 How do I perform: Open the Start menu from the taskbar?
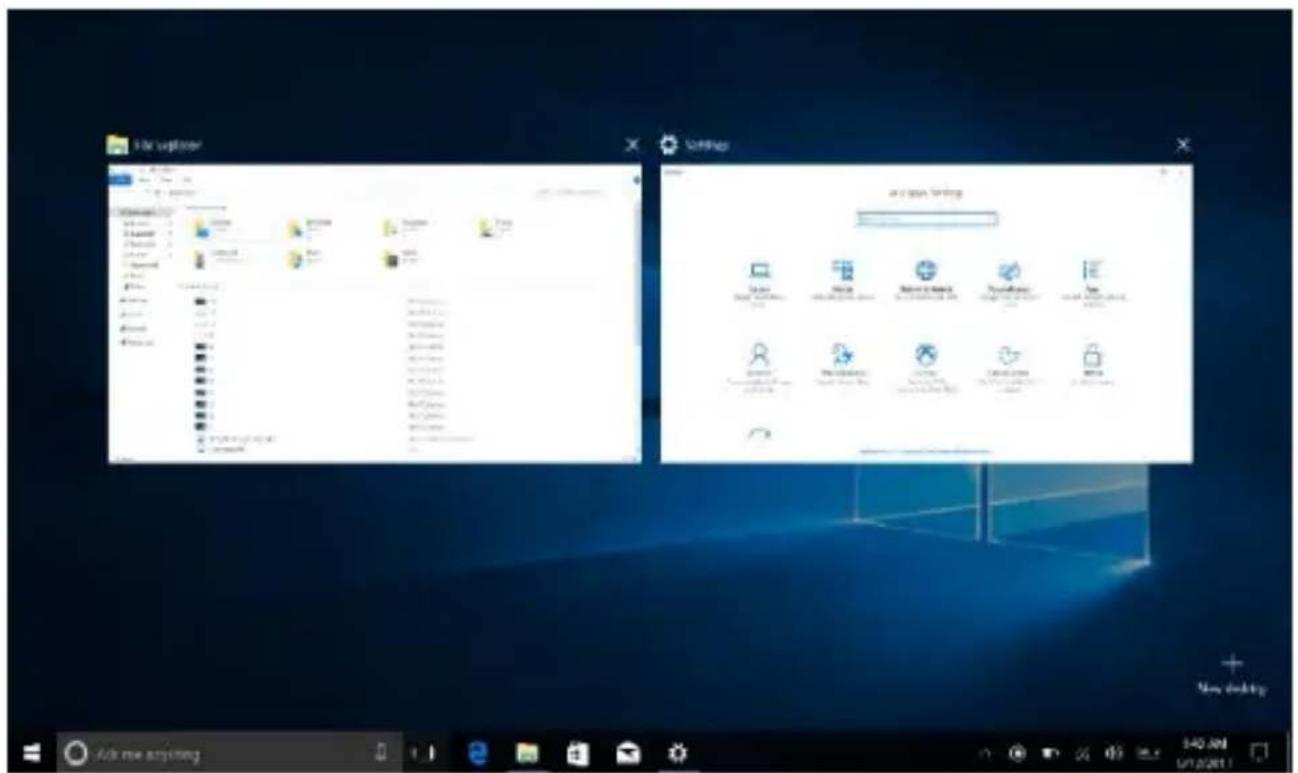(x=31, y=752)
